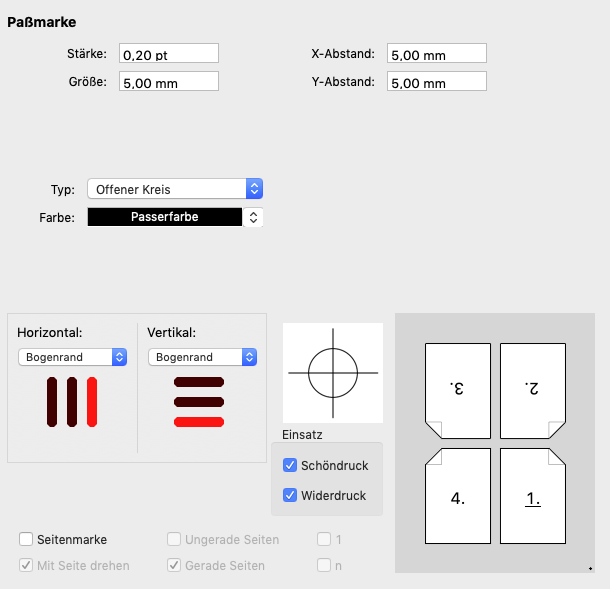The height and width of the screenshot is (589, 610).
Task: Open the Farbe stepper arrows
Action: point(253,217)
